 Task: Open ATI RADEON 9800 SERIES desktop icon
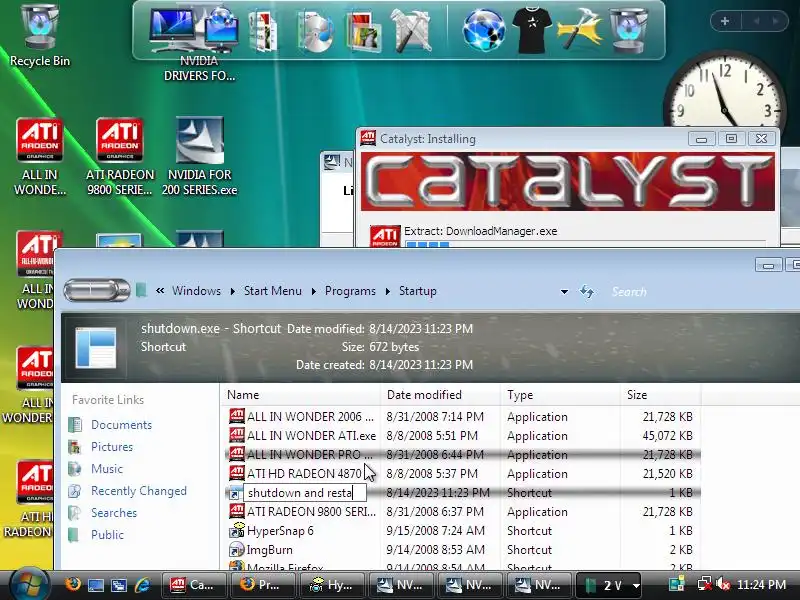119,157
